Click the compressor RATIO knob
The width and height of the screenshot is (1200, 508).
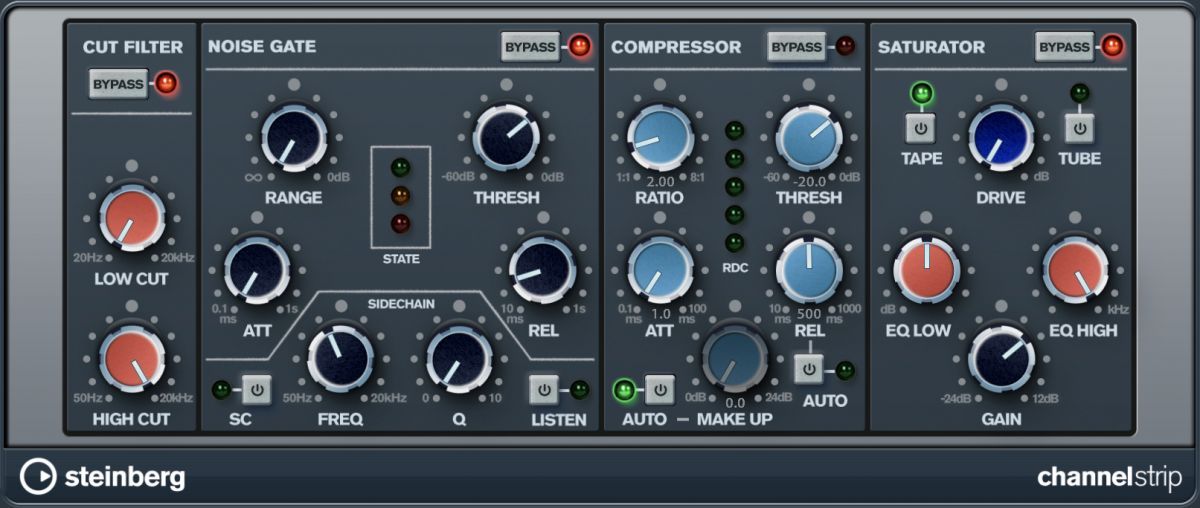(x=661, y=137)
